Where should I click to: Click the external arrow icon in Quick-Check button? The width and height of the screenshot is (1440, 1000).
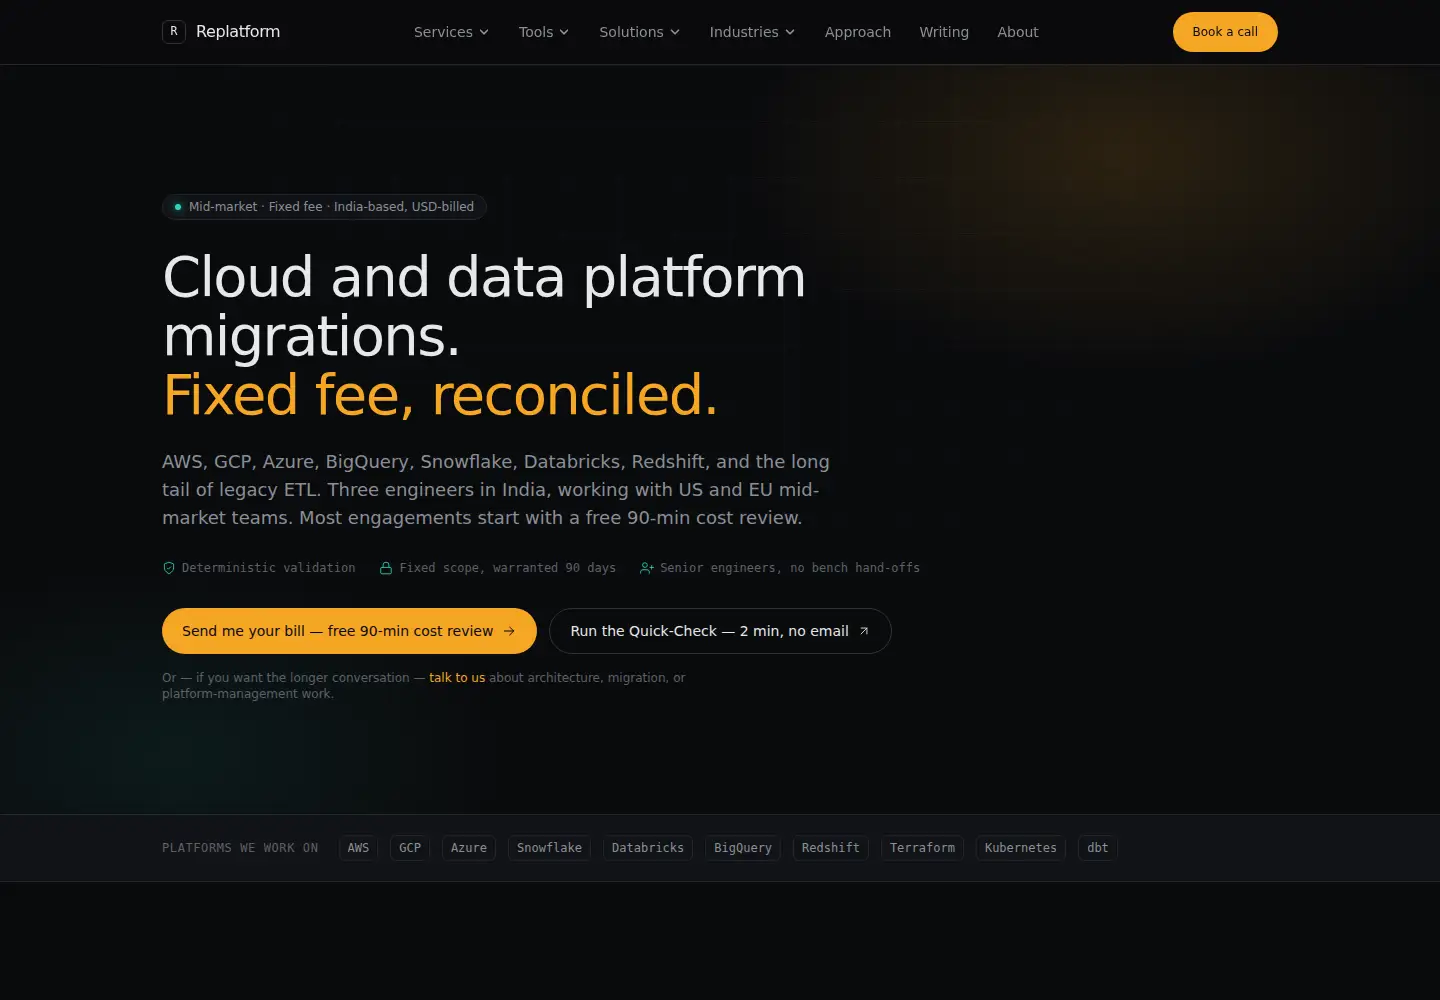864,631
